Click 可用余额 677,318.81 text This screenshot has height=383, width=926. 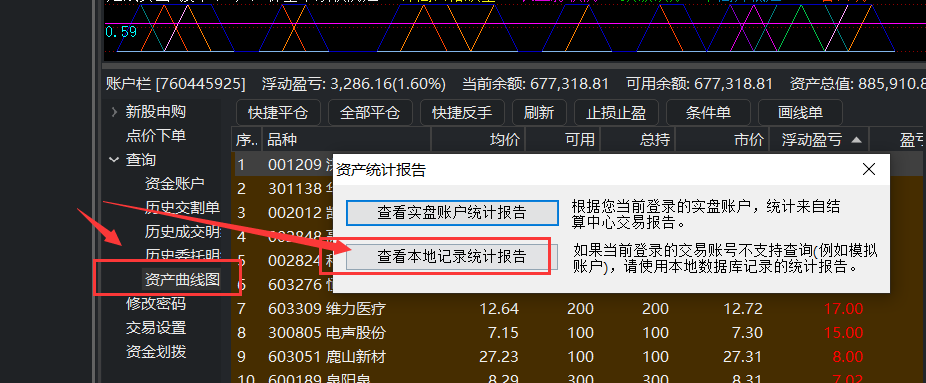point(699,84)
